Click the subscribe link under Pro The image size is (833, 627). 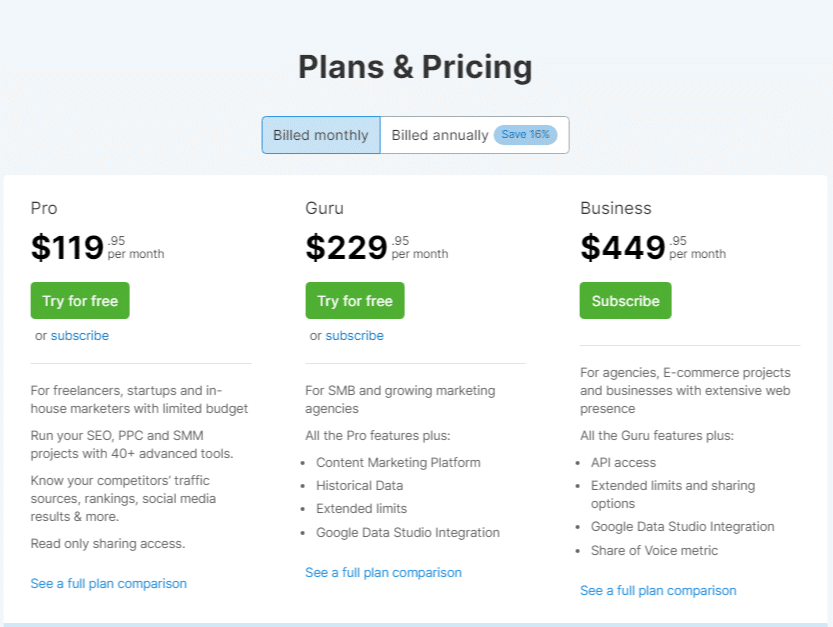pyautogui.click(x=80, y=336)
